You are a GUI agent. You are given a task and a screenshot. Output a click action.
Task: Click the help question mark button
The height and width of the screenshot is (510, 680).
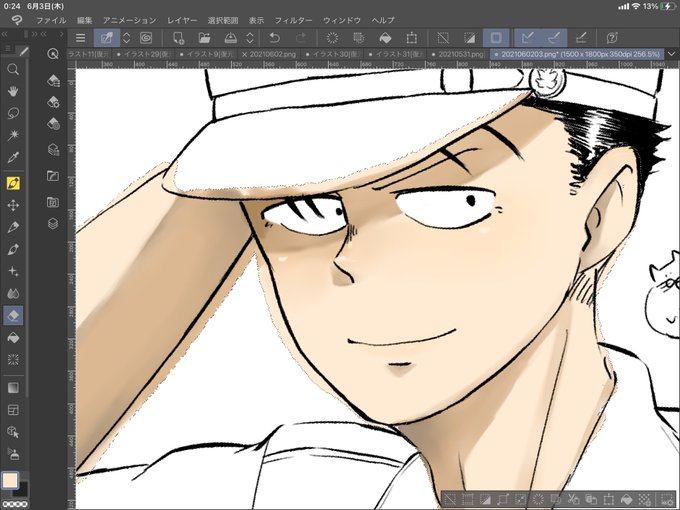click(x=612, y=38)
